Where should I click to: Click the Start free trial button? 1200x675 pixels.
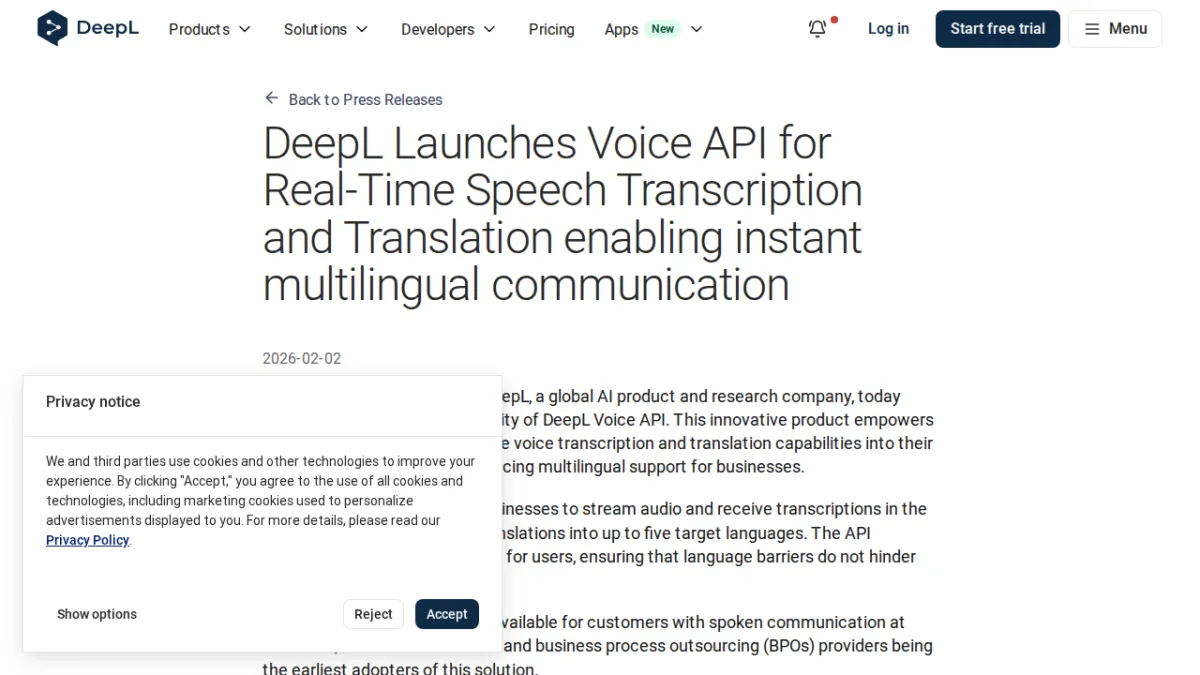[998, 29]
